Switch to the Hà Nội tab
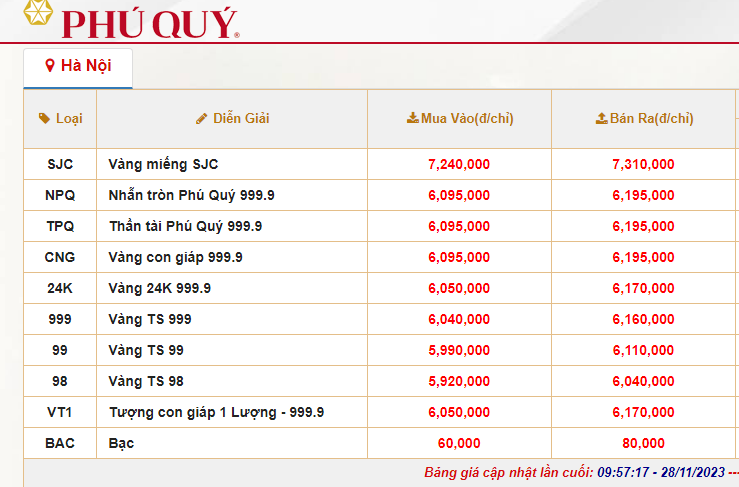This screenshot has height=487, width=739. click(x=78, y=67)
